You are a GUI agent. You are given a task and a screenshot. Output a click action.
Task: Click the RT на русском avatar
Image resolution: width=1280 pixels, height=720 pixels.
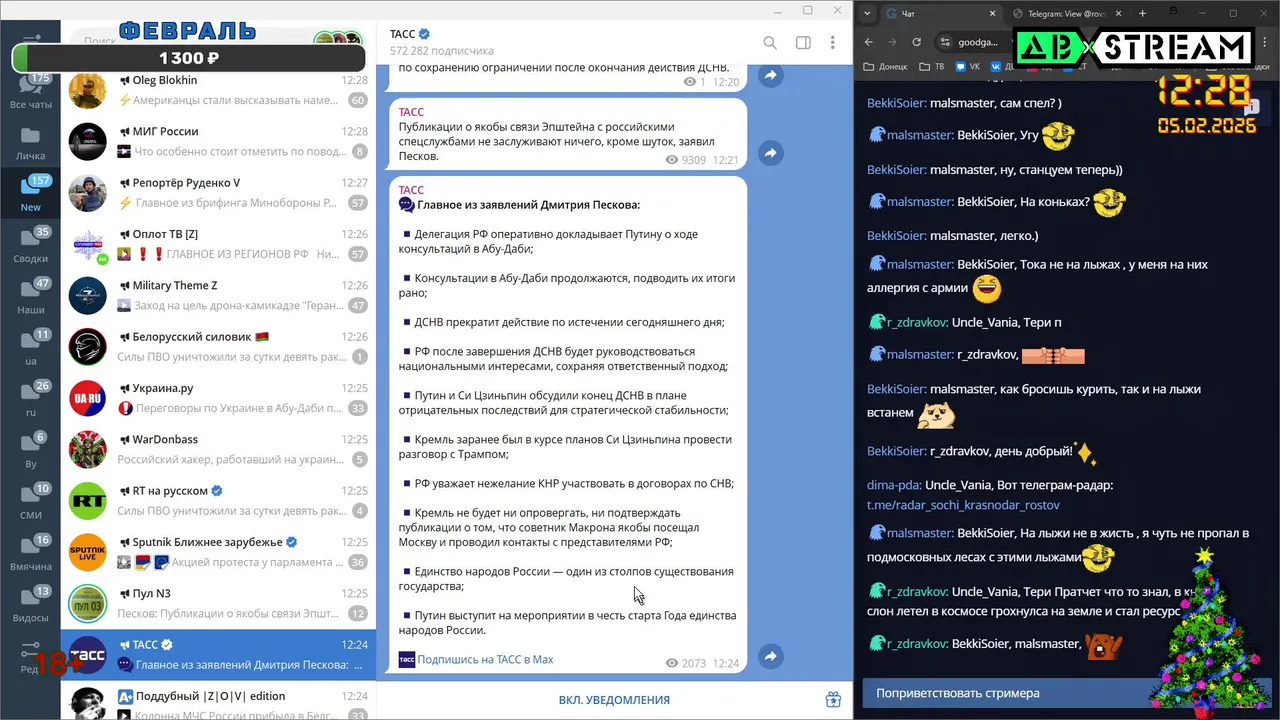tap(88, 501)
